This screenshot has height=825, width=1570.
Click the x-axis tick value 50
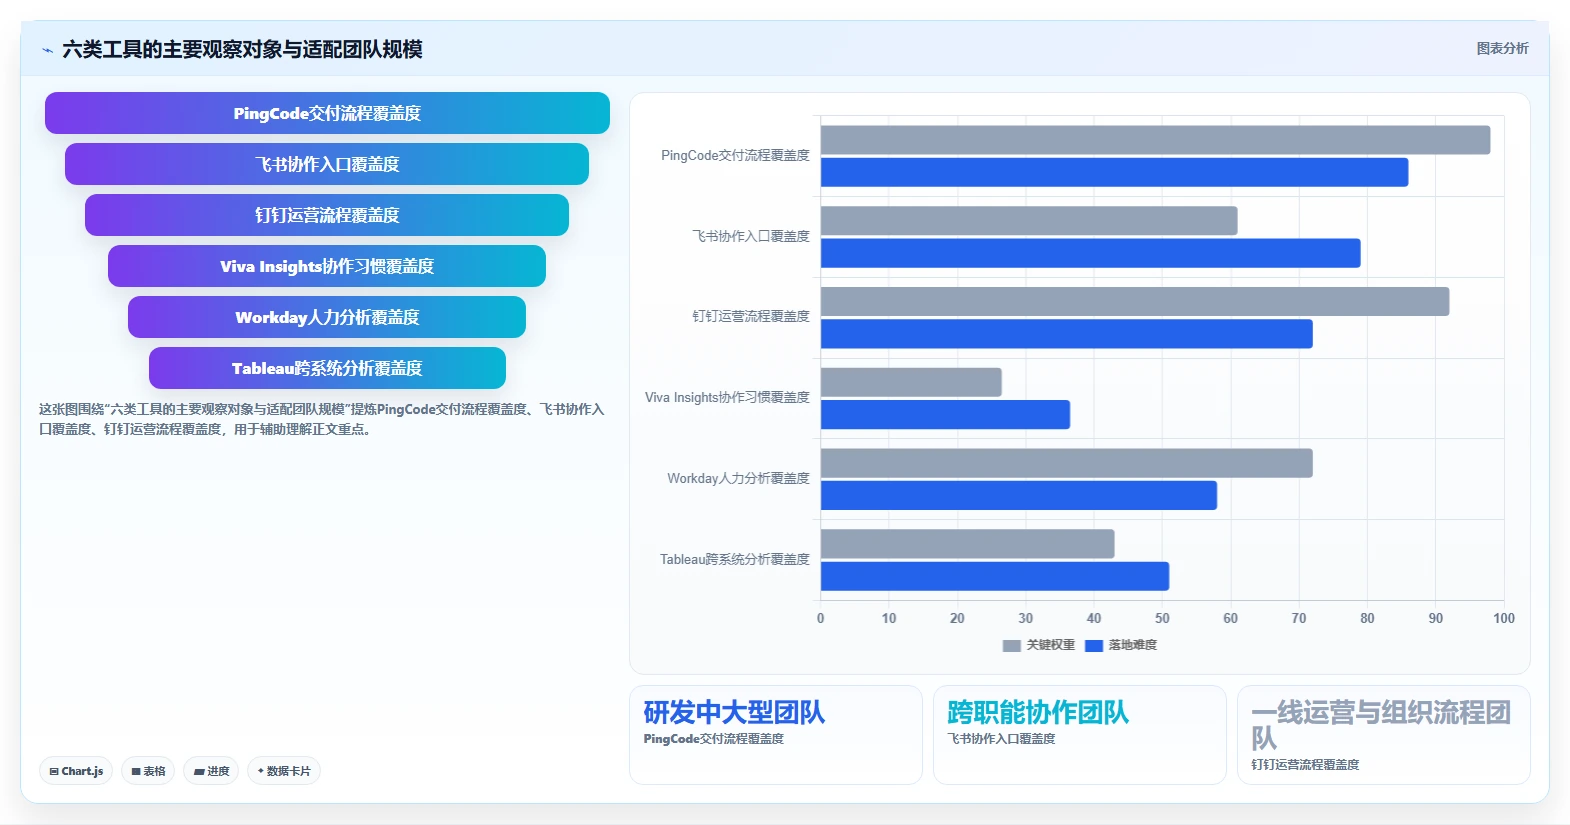(x=1162, y=618)
